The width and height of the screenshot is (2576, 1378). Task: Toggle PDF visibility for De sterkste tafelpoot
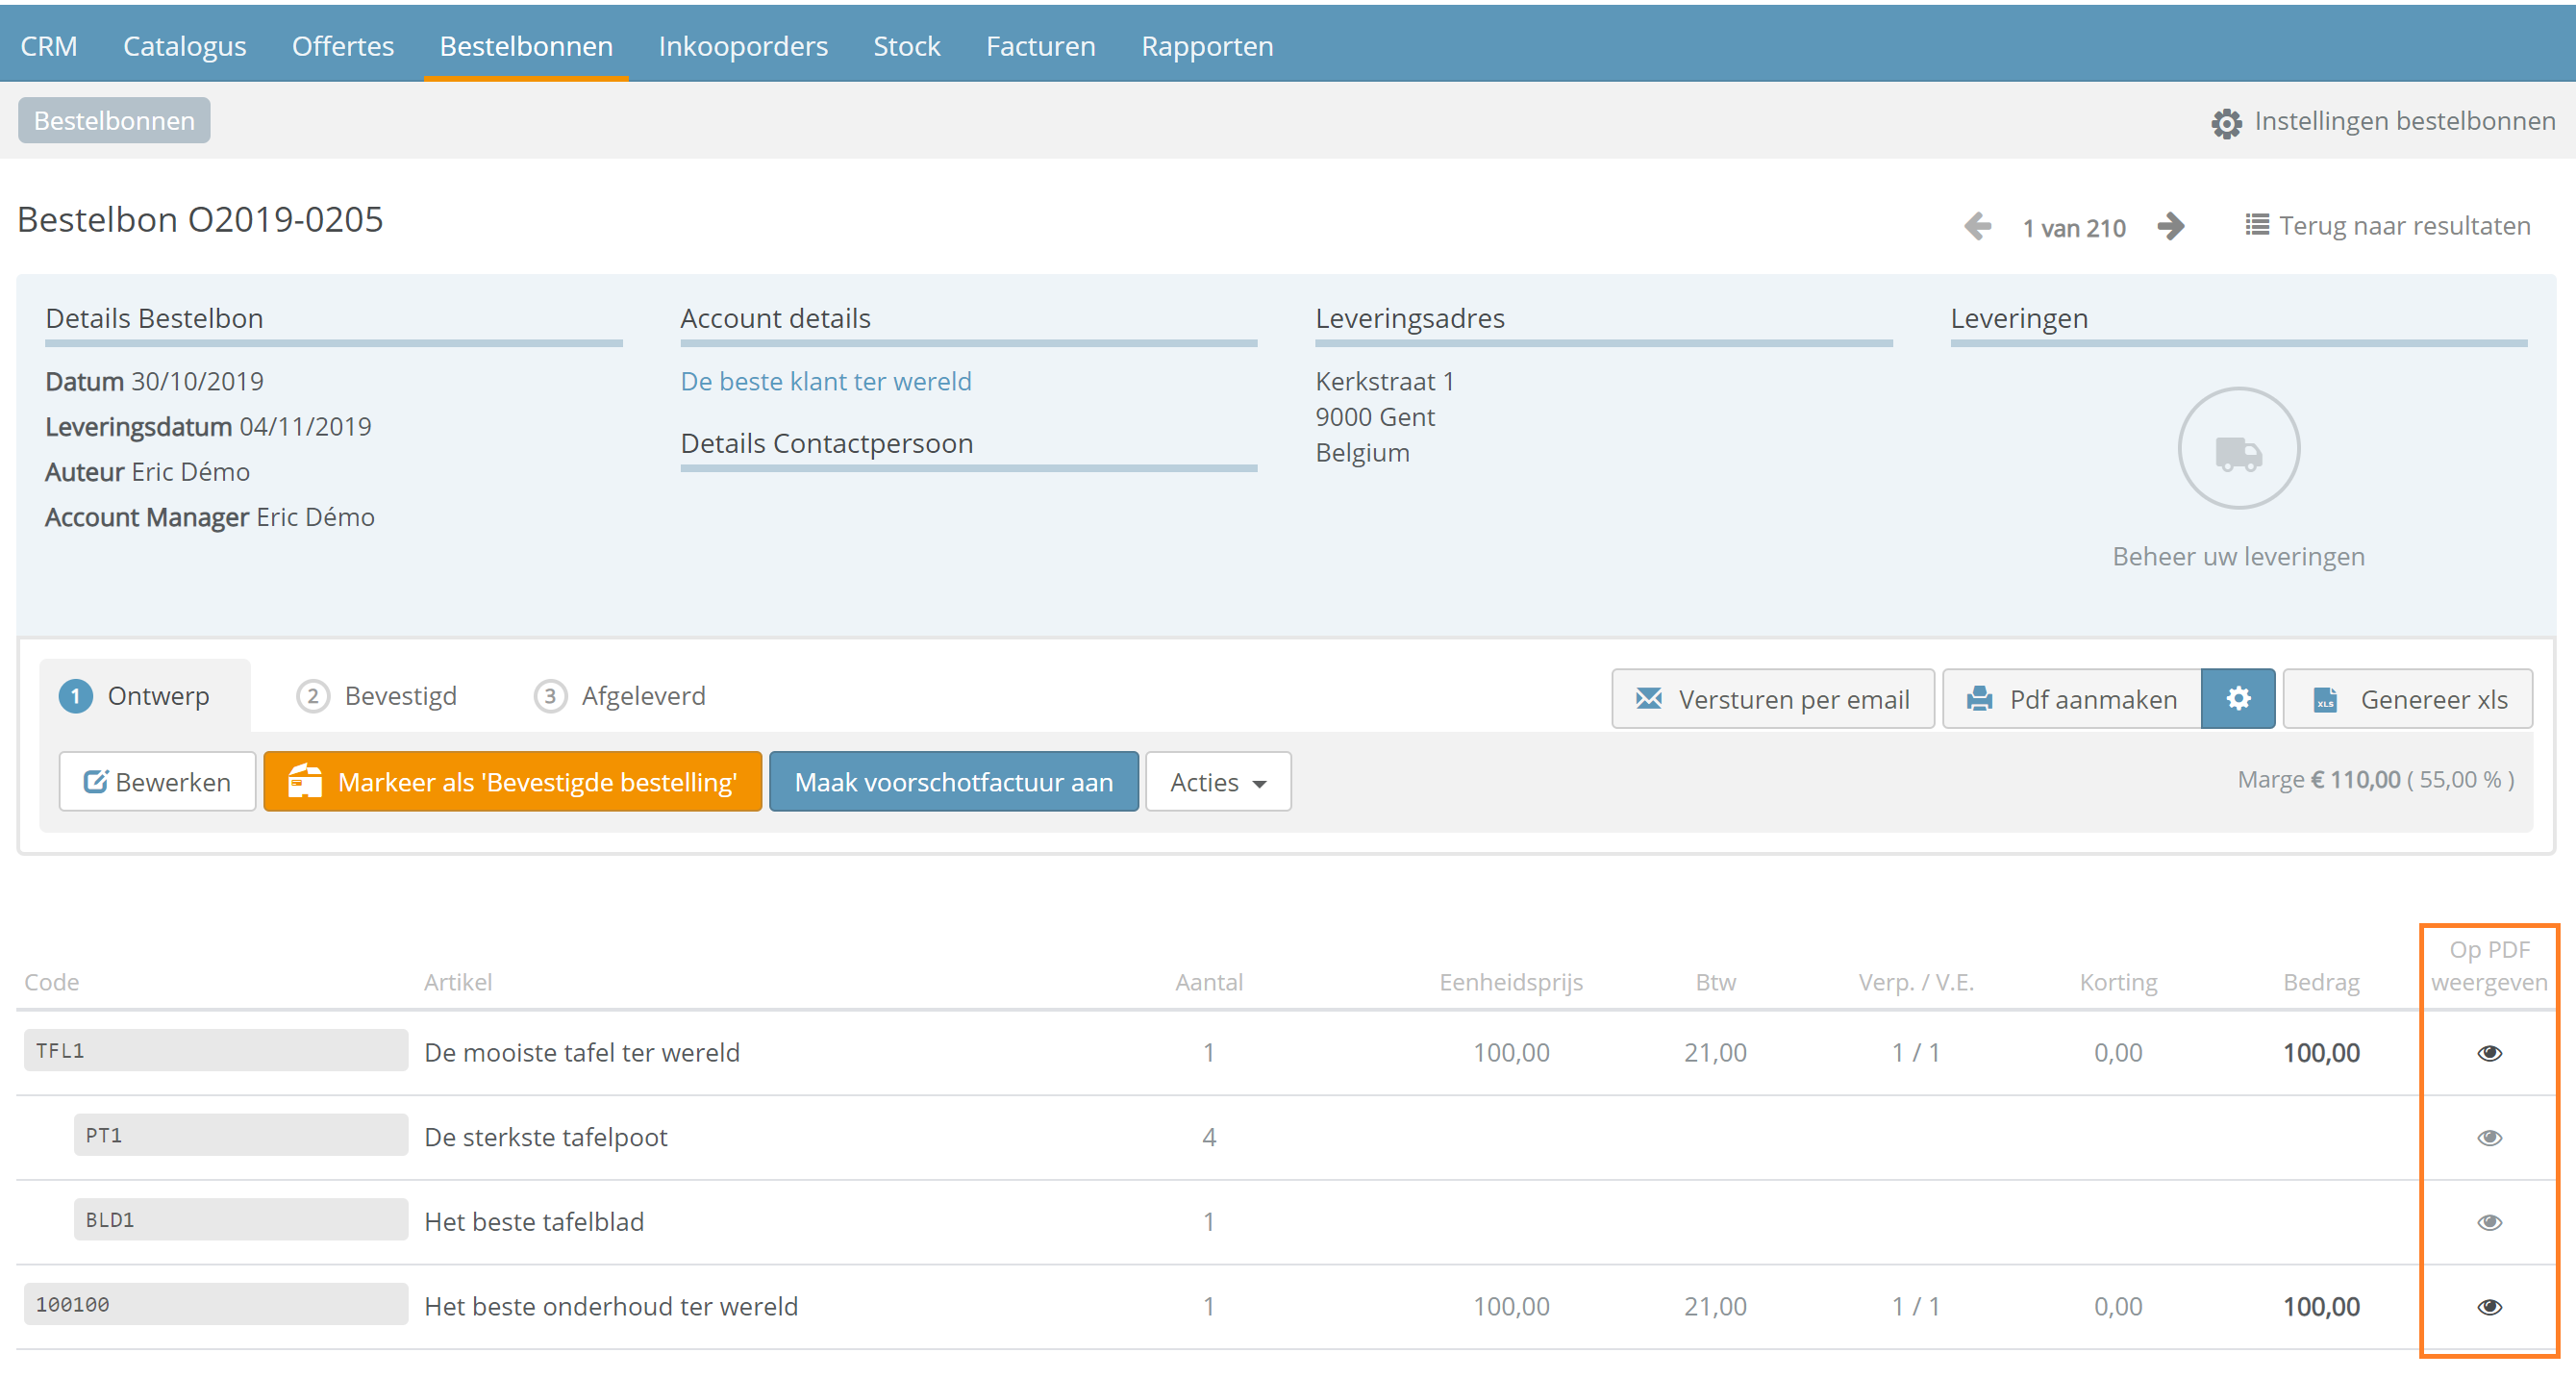pyautogui.click(x=2489, y=1137)
